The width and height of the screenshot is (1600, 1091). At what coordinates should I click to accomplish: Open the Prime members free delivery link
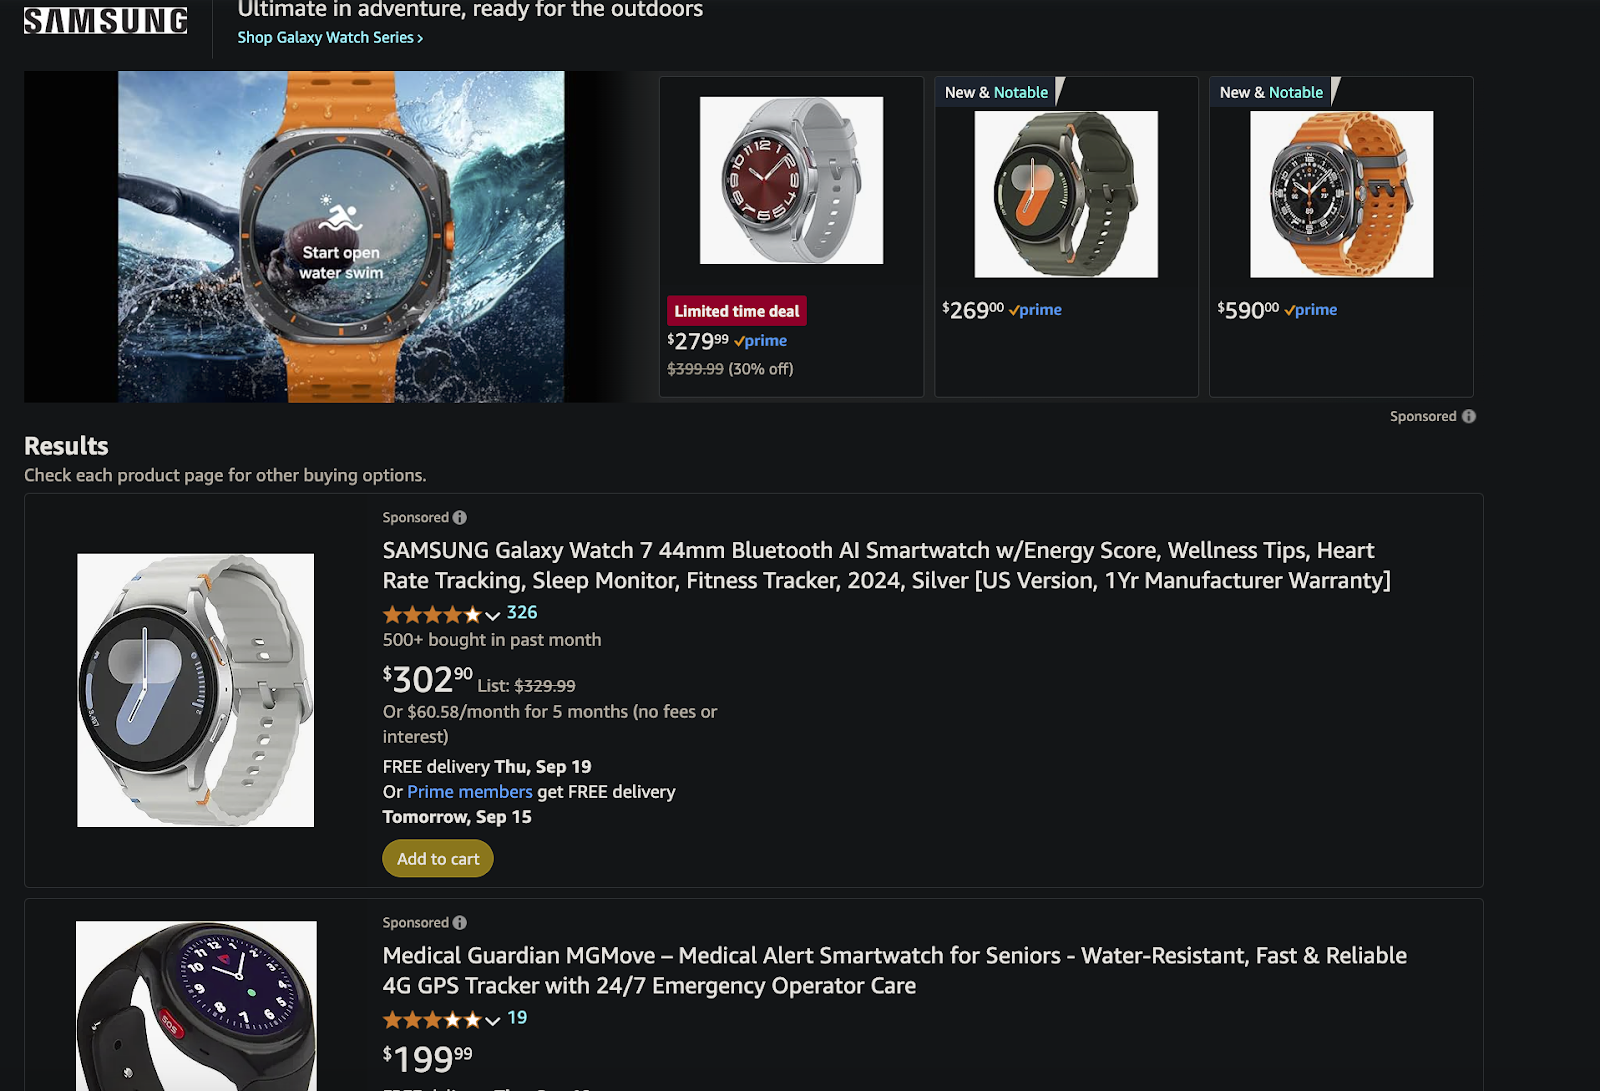point(469,791)
